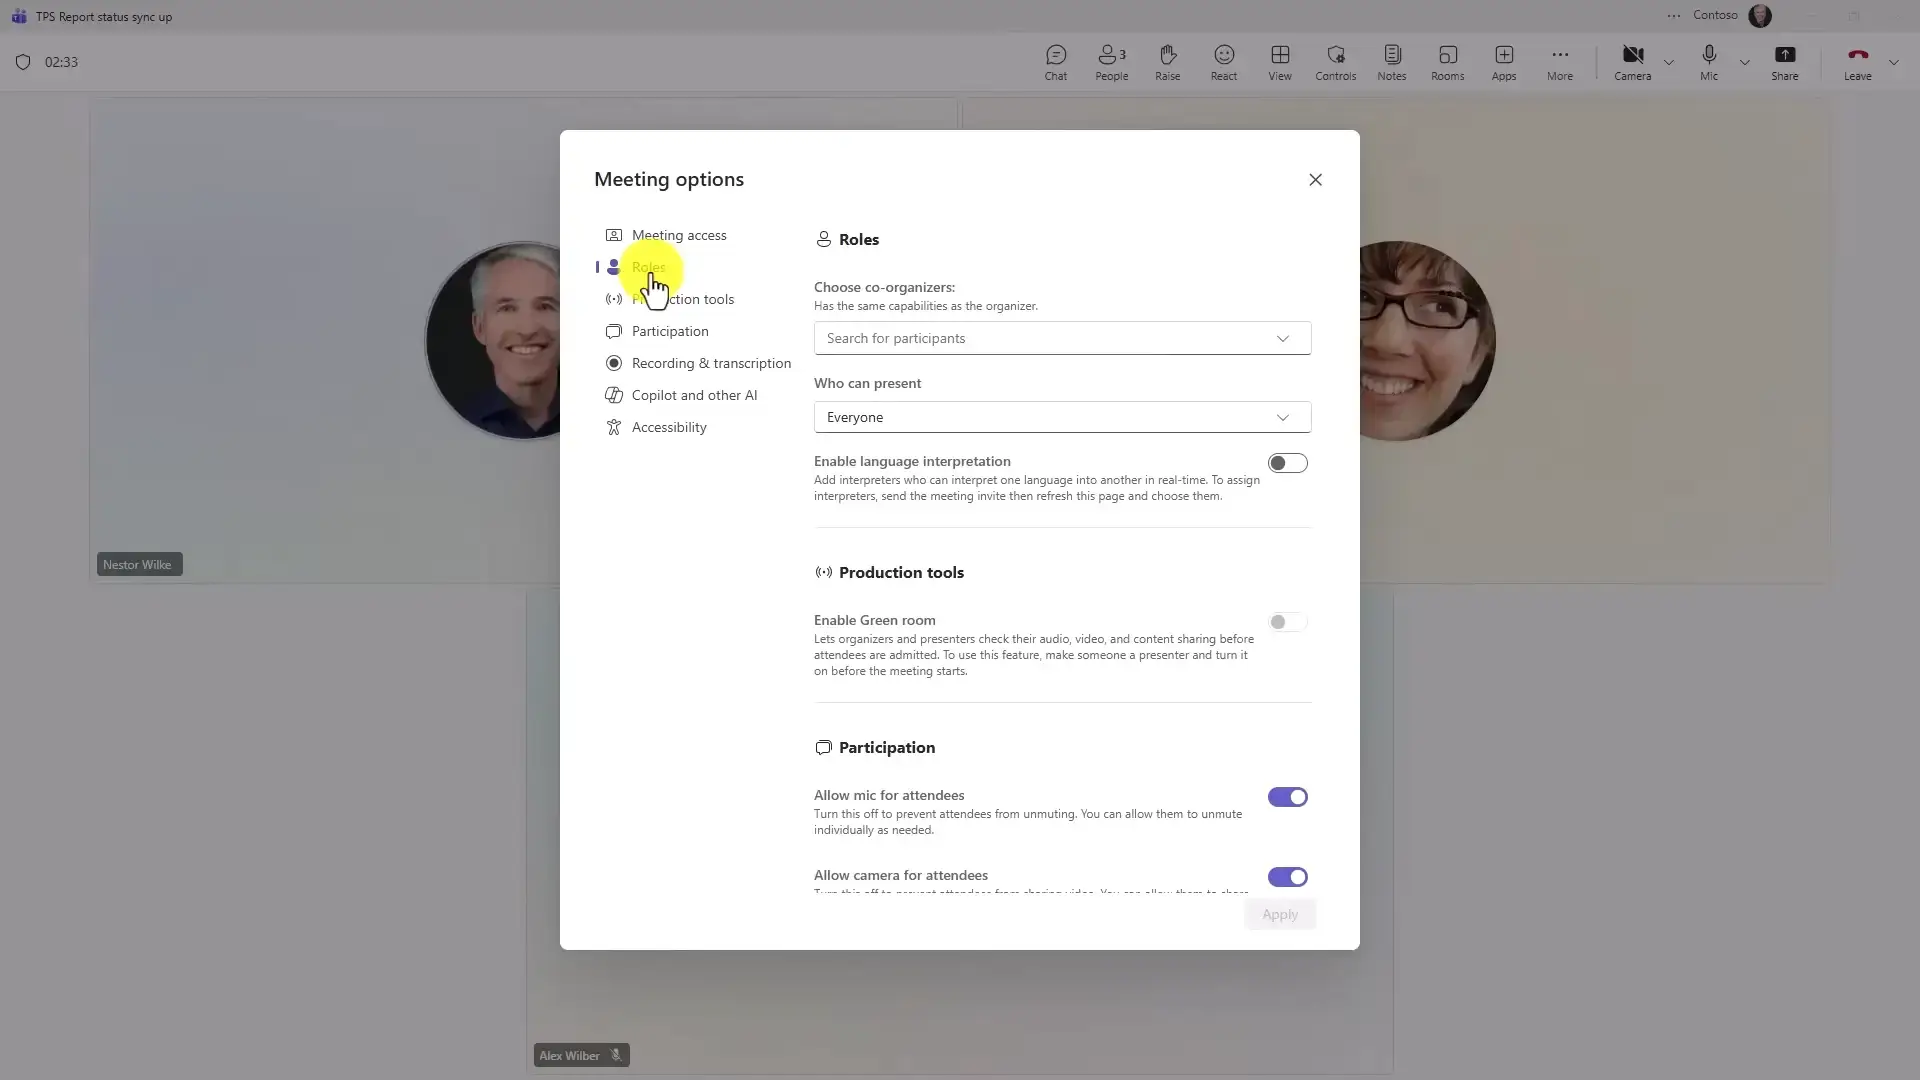Toggle Enable language interpretation
This screenshot has width=1920, height=1080.
[x=1287, y=463]
